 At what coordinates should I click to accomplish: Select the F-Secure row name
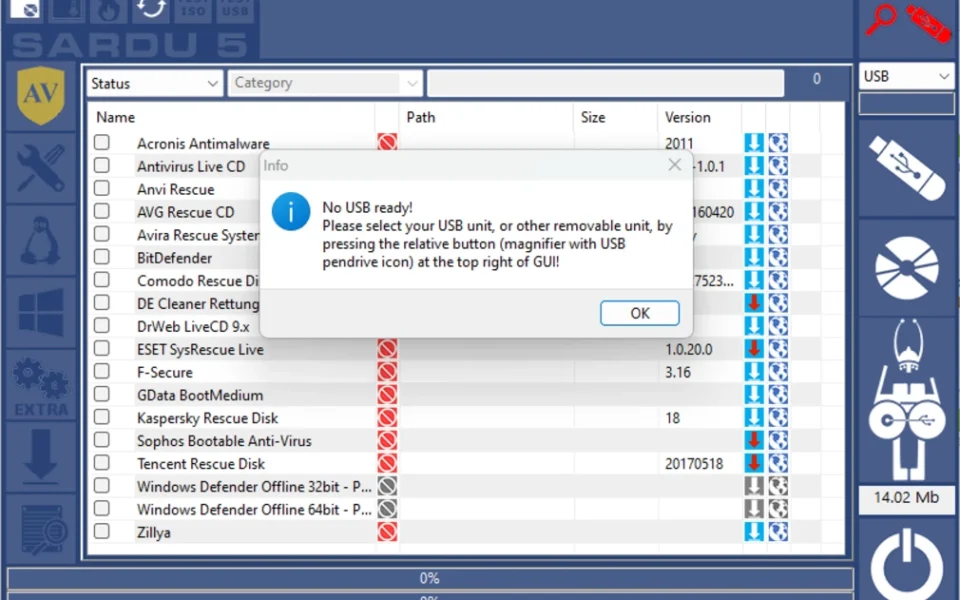165,372
